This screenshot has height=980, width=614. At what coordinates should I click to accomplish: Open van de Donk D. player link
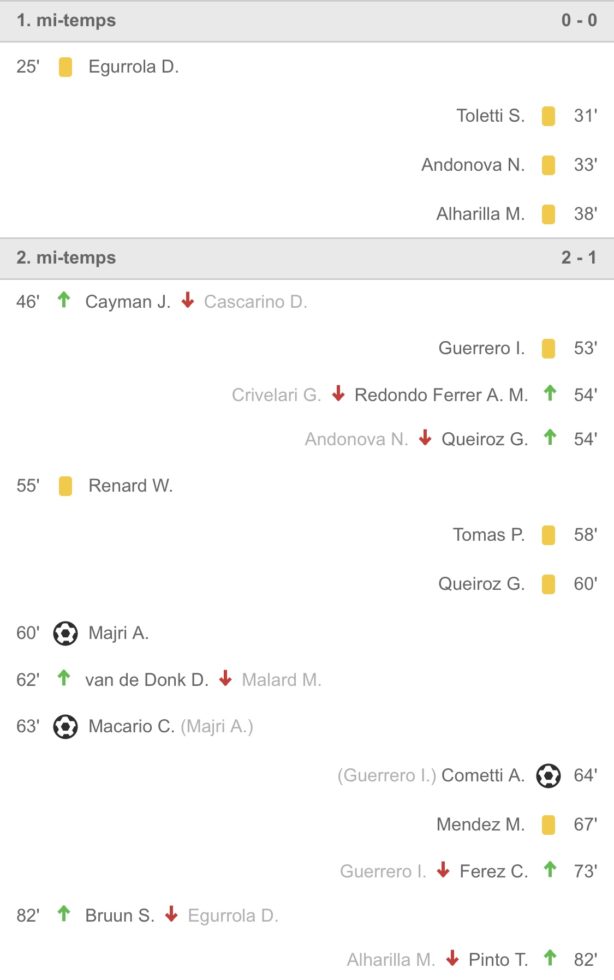click(146, 680)
